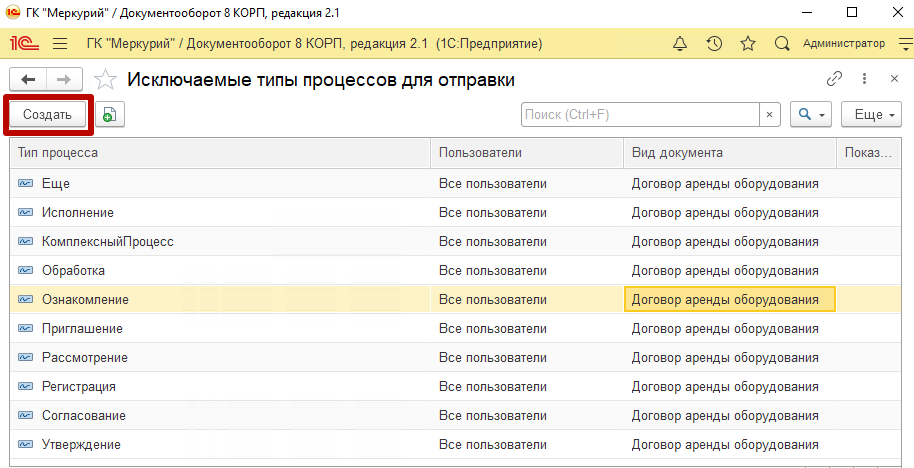Click into the Поиск search field
The width and height of the screenshot is (914, 468).
[640, 114]
